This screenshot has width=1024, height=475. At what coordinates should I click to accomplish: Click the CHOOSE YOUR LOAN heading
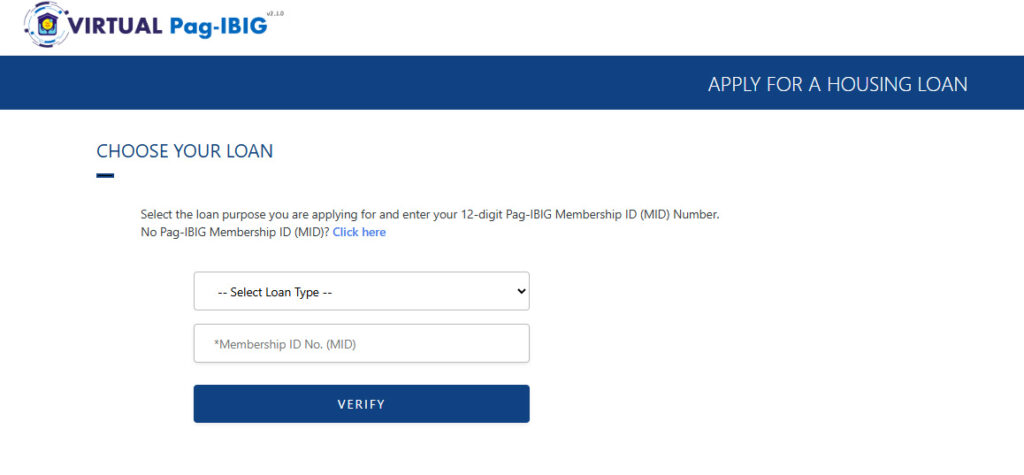[185, 152]
